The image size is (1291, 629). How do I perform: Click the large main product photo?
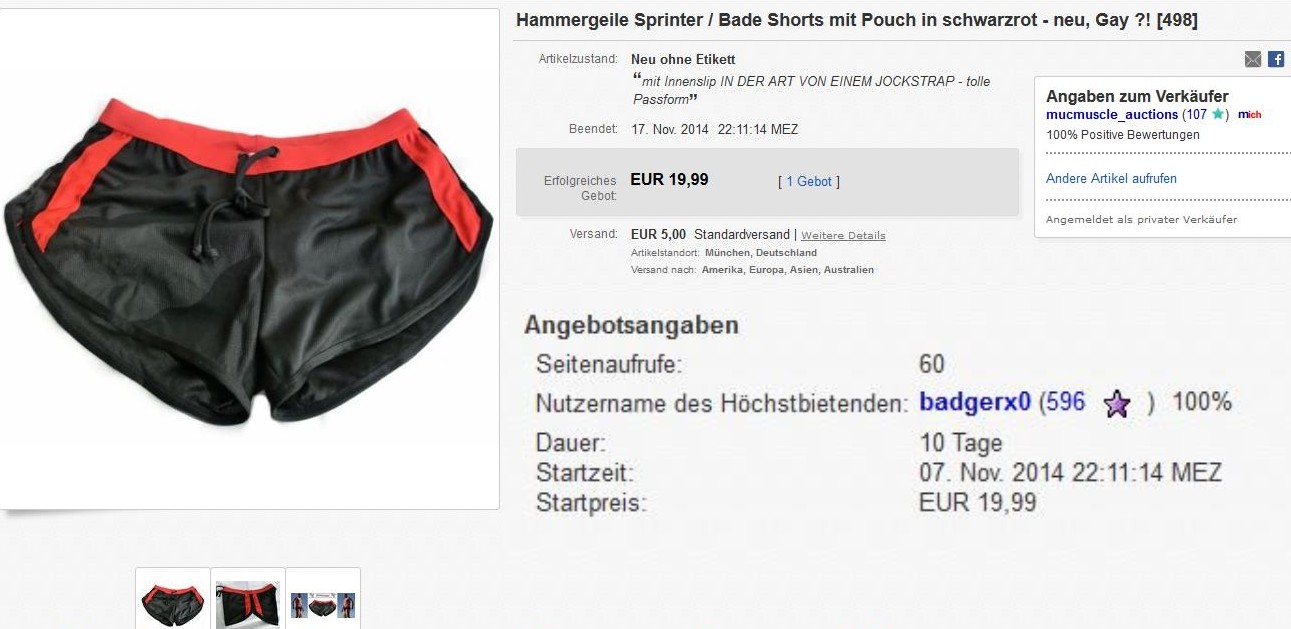tap(249, 259)
